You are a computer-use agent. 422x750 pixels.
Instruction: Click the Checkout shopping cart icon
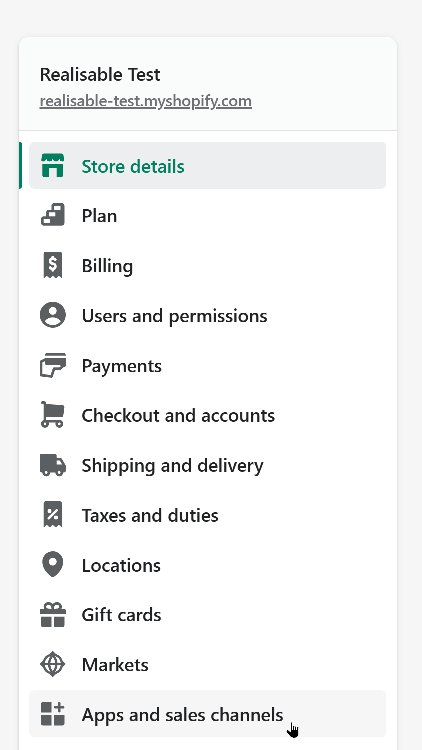point(52,415)
